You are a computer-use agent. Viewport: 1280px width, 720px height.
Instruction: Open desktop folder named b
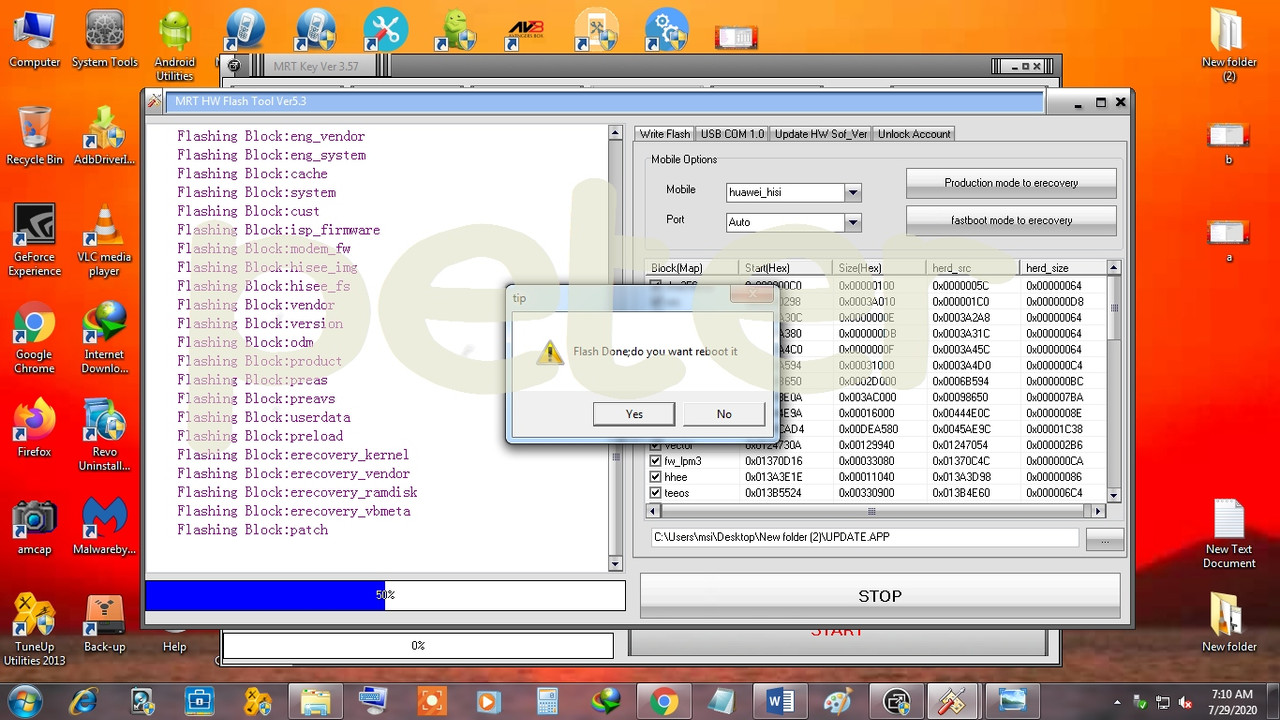pyautogui.click(x=1229, y=143)
